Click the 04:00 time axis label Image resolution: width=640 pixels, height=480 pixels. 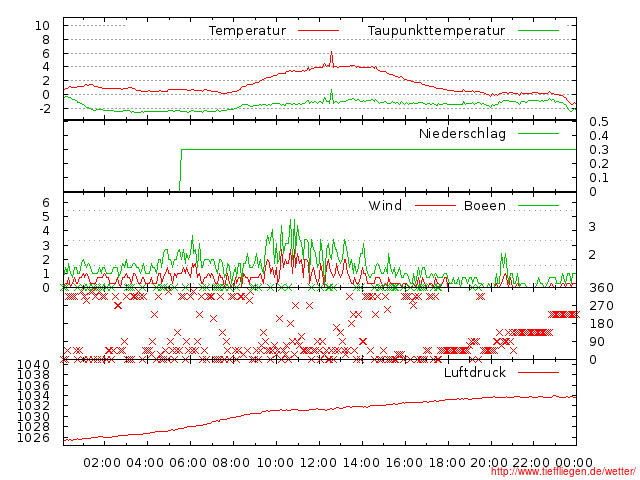point(145,463)
